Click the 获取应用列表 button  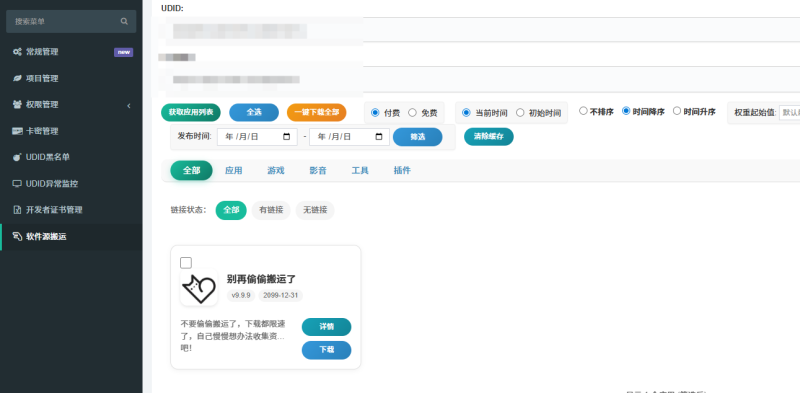tap(191, 112)
